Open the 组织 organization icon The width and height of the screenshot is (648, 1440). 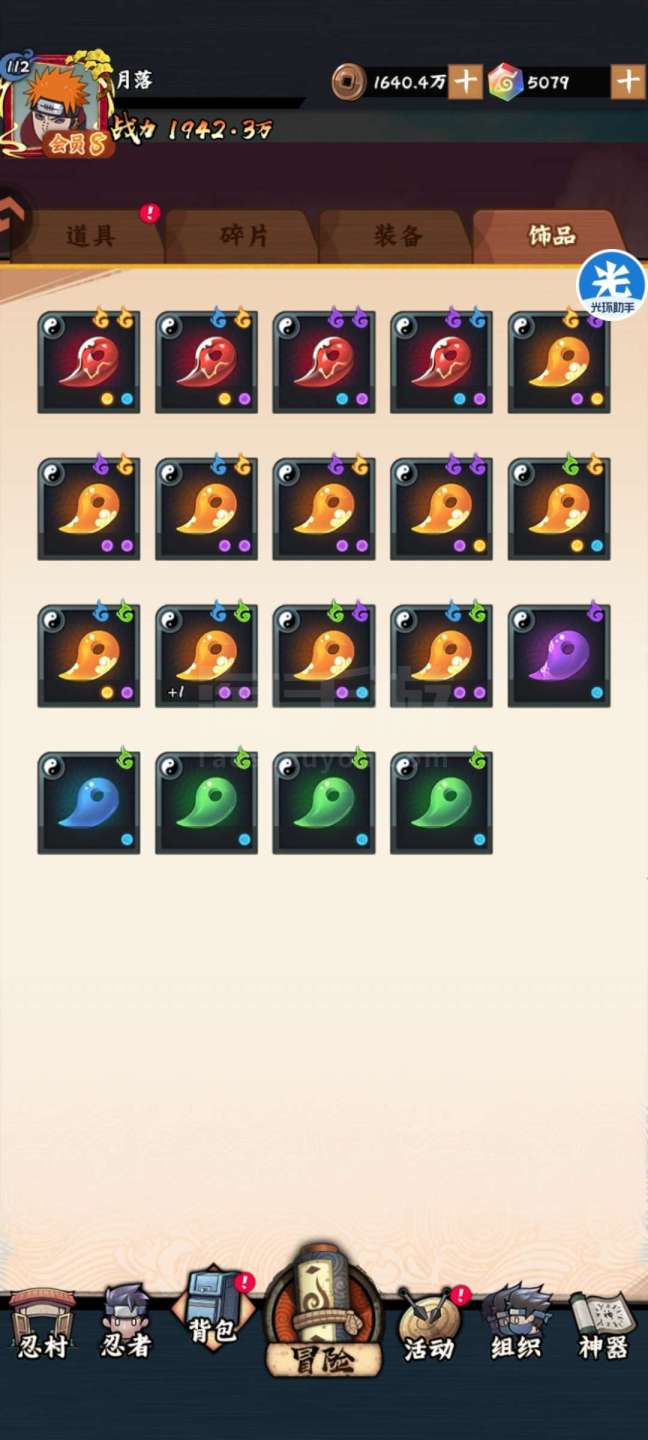pyautogui.click(x=516, y=1323)
